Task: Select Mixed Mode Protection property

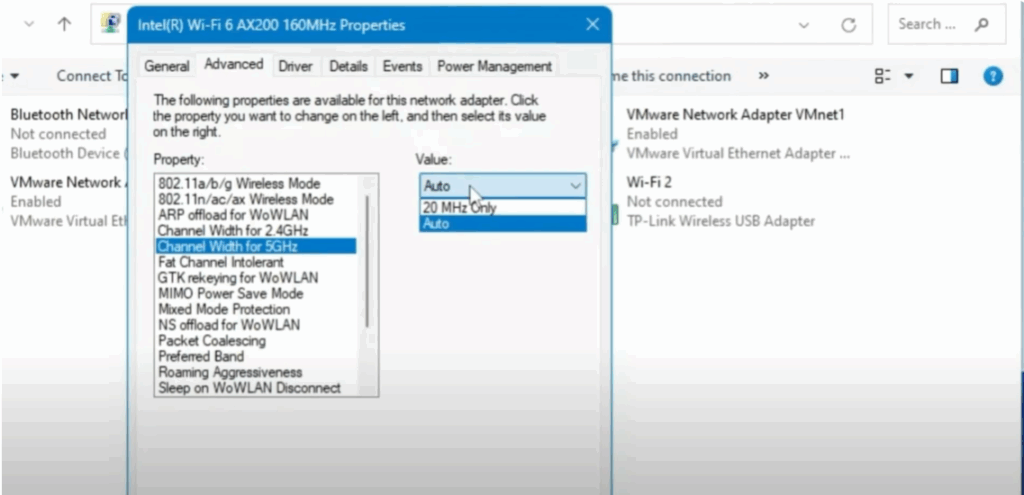Action: (x=255, y=309)
